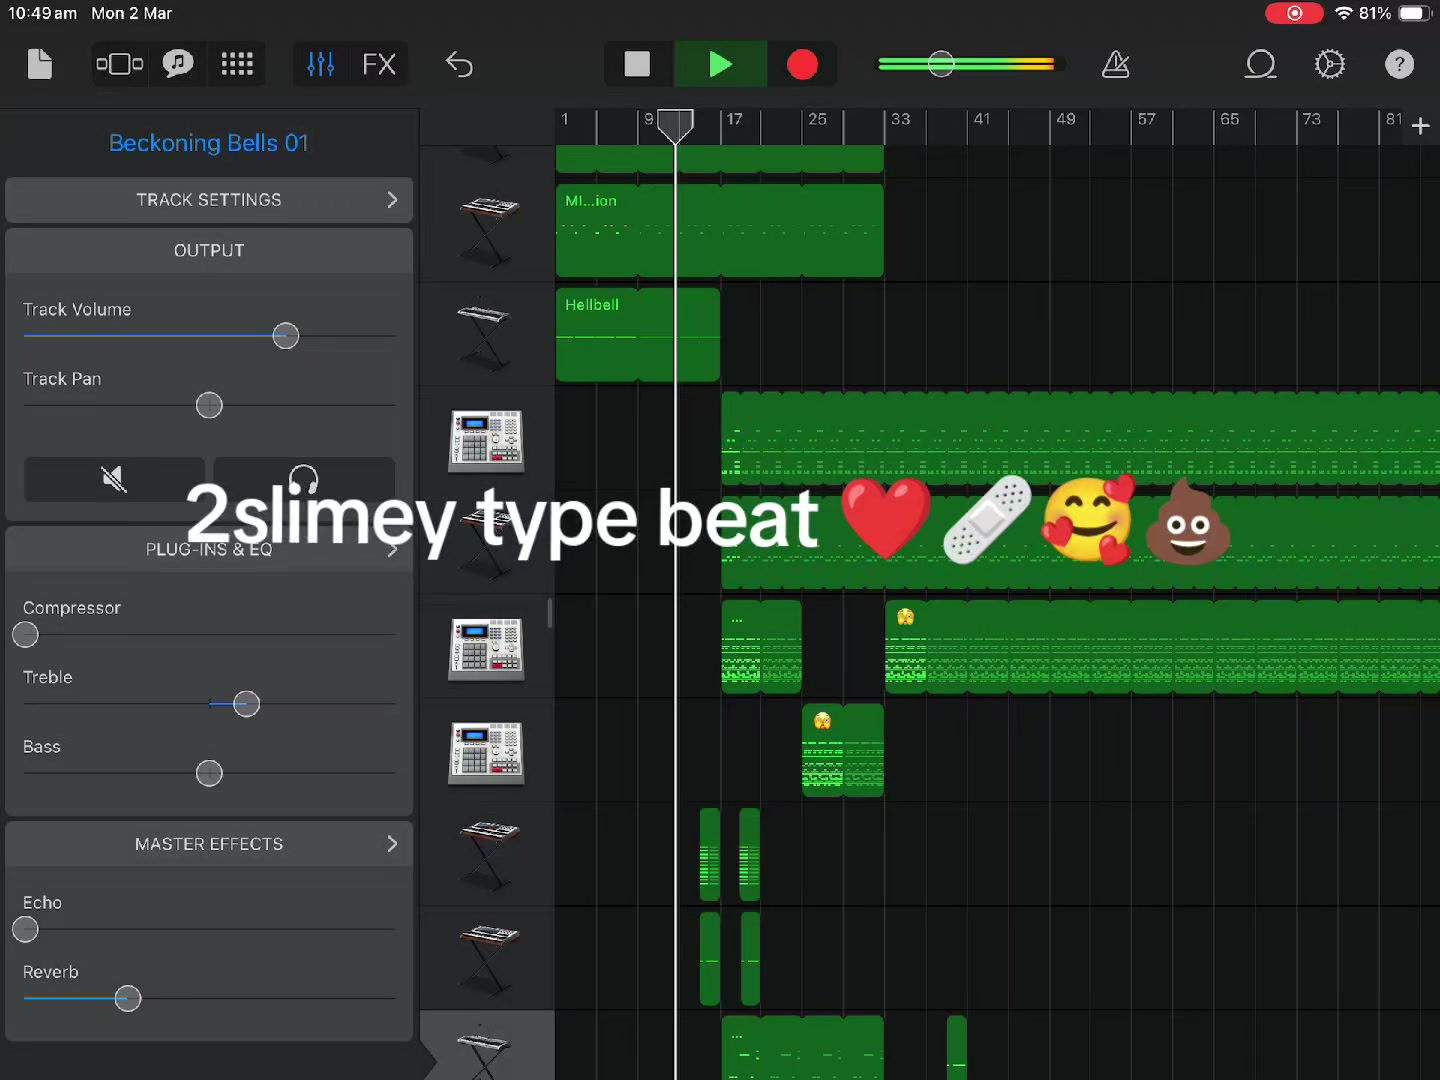
Task: Jump to bar 49 on the ruler
Action: pyautogui.click(x=1065, y=120)
